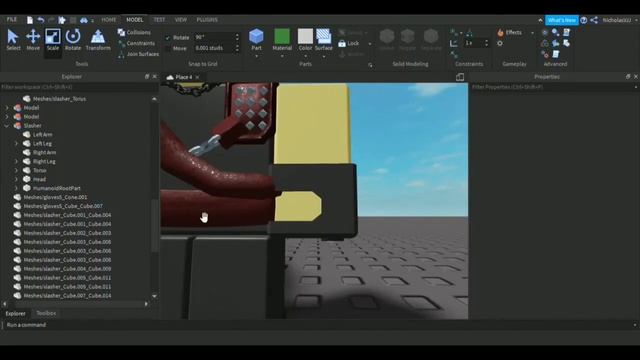Image resolution: width=640 pixels, height=360 pixels.
Task: Select the Place 4 document tab
Action: [183, 77]
